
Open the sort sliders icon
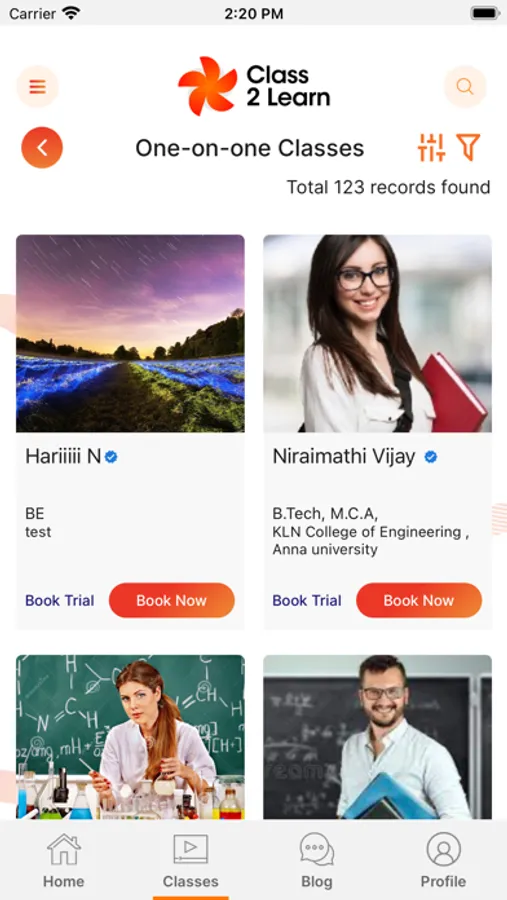(x=431, y=148)
